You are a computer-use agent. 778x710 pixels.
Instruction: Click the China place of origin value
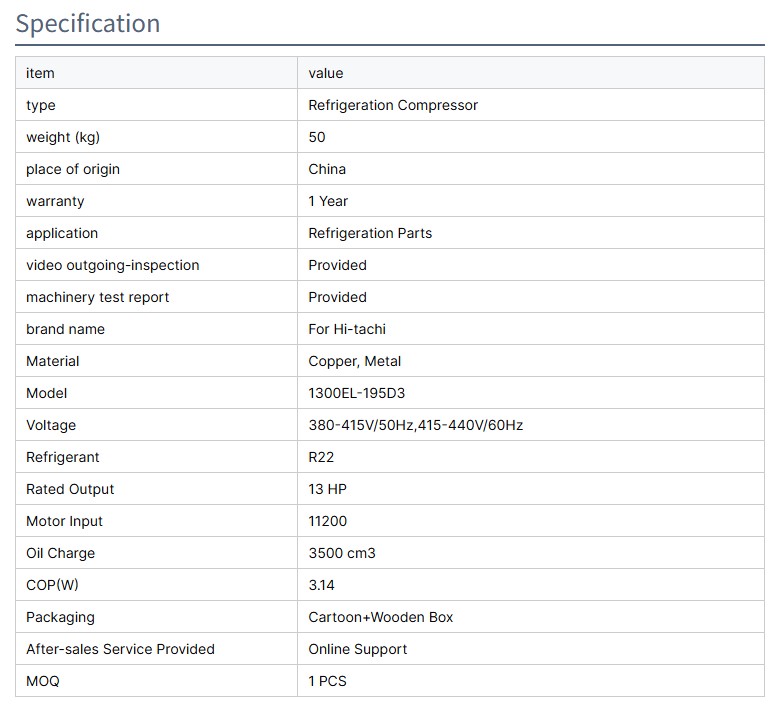[327, 169]
